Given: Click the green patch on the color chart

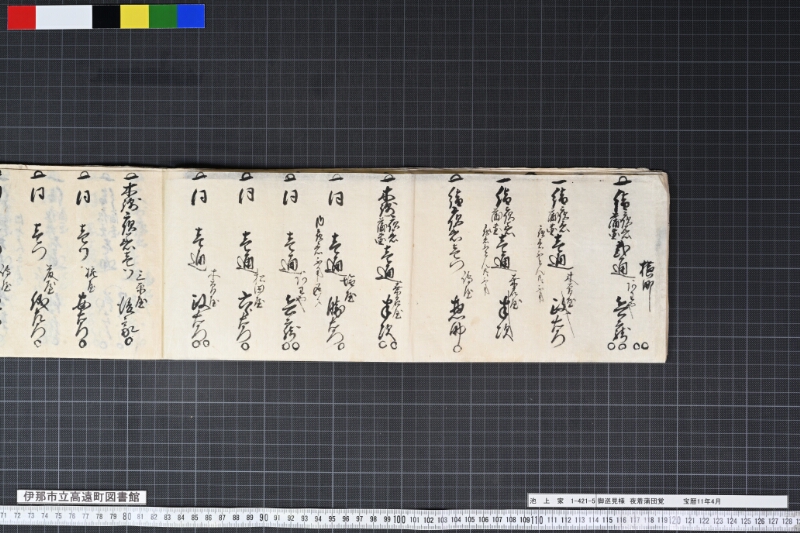Looking at the screenshot, I should [163, 17].
